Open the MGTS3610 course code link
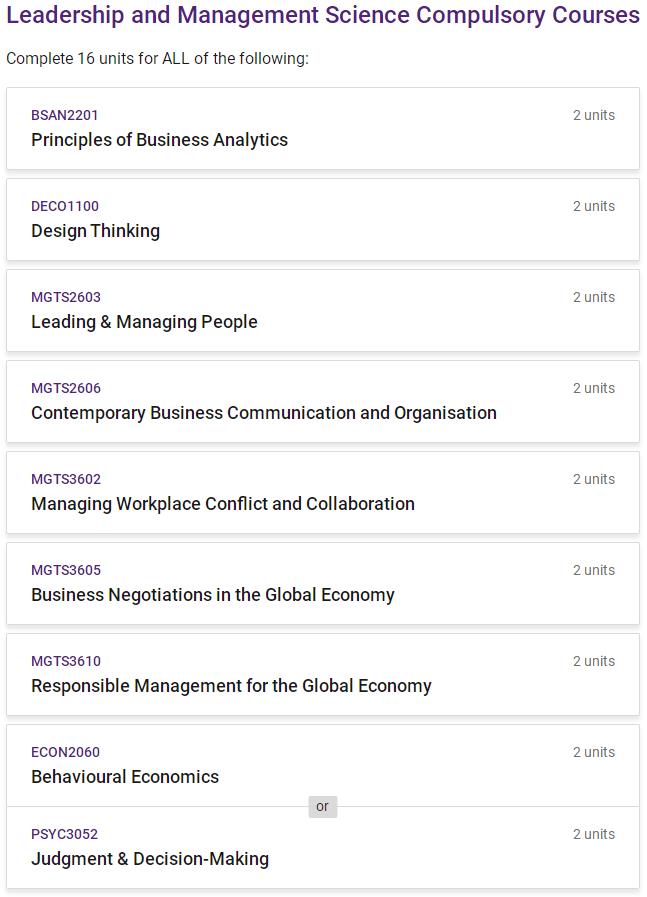 pyautogui.click(x=66, y=661)
